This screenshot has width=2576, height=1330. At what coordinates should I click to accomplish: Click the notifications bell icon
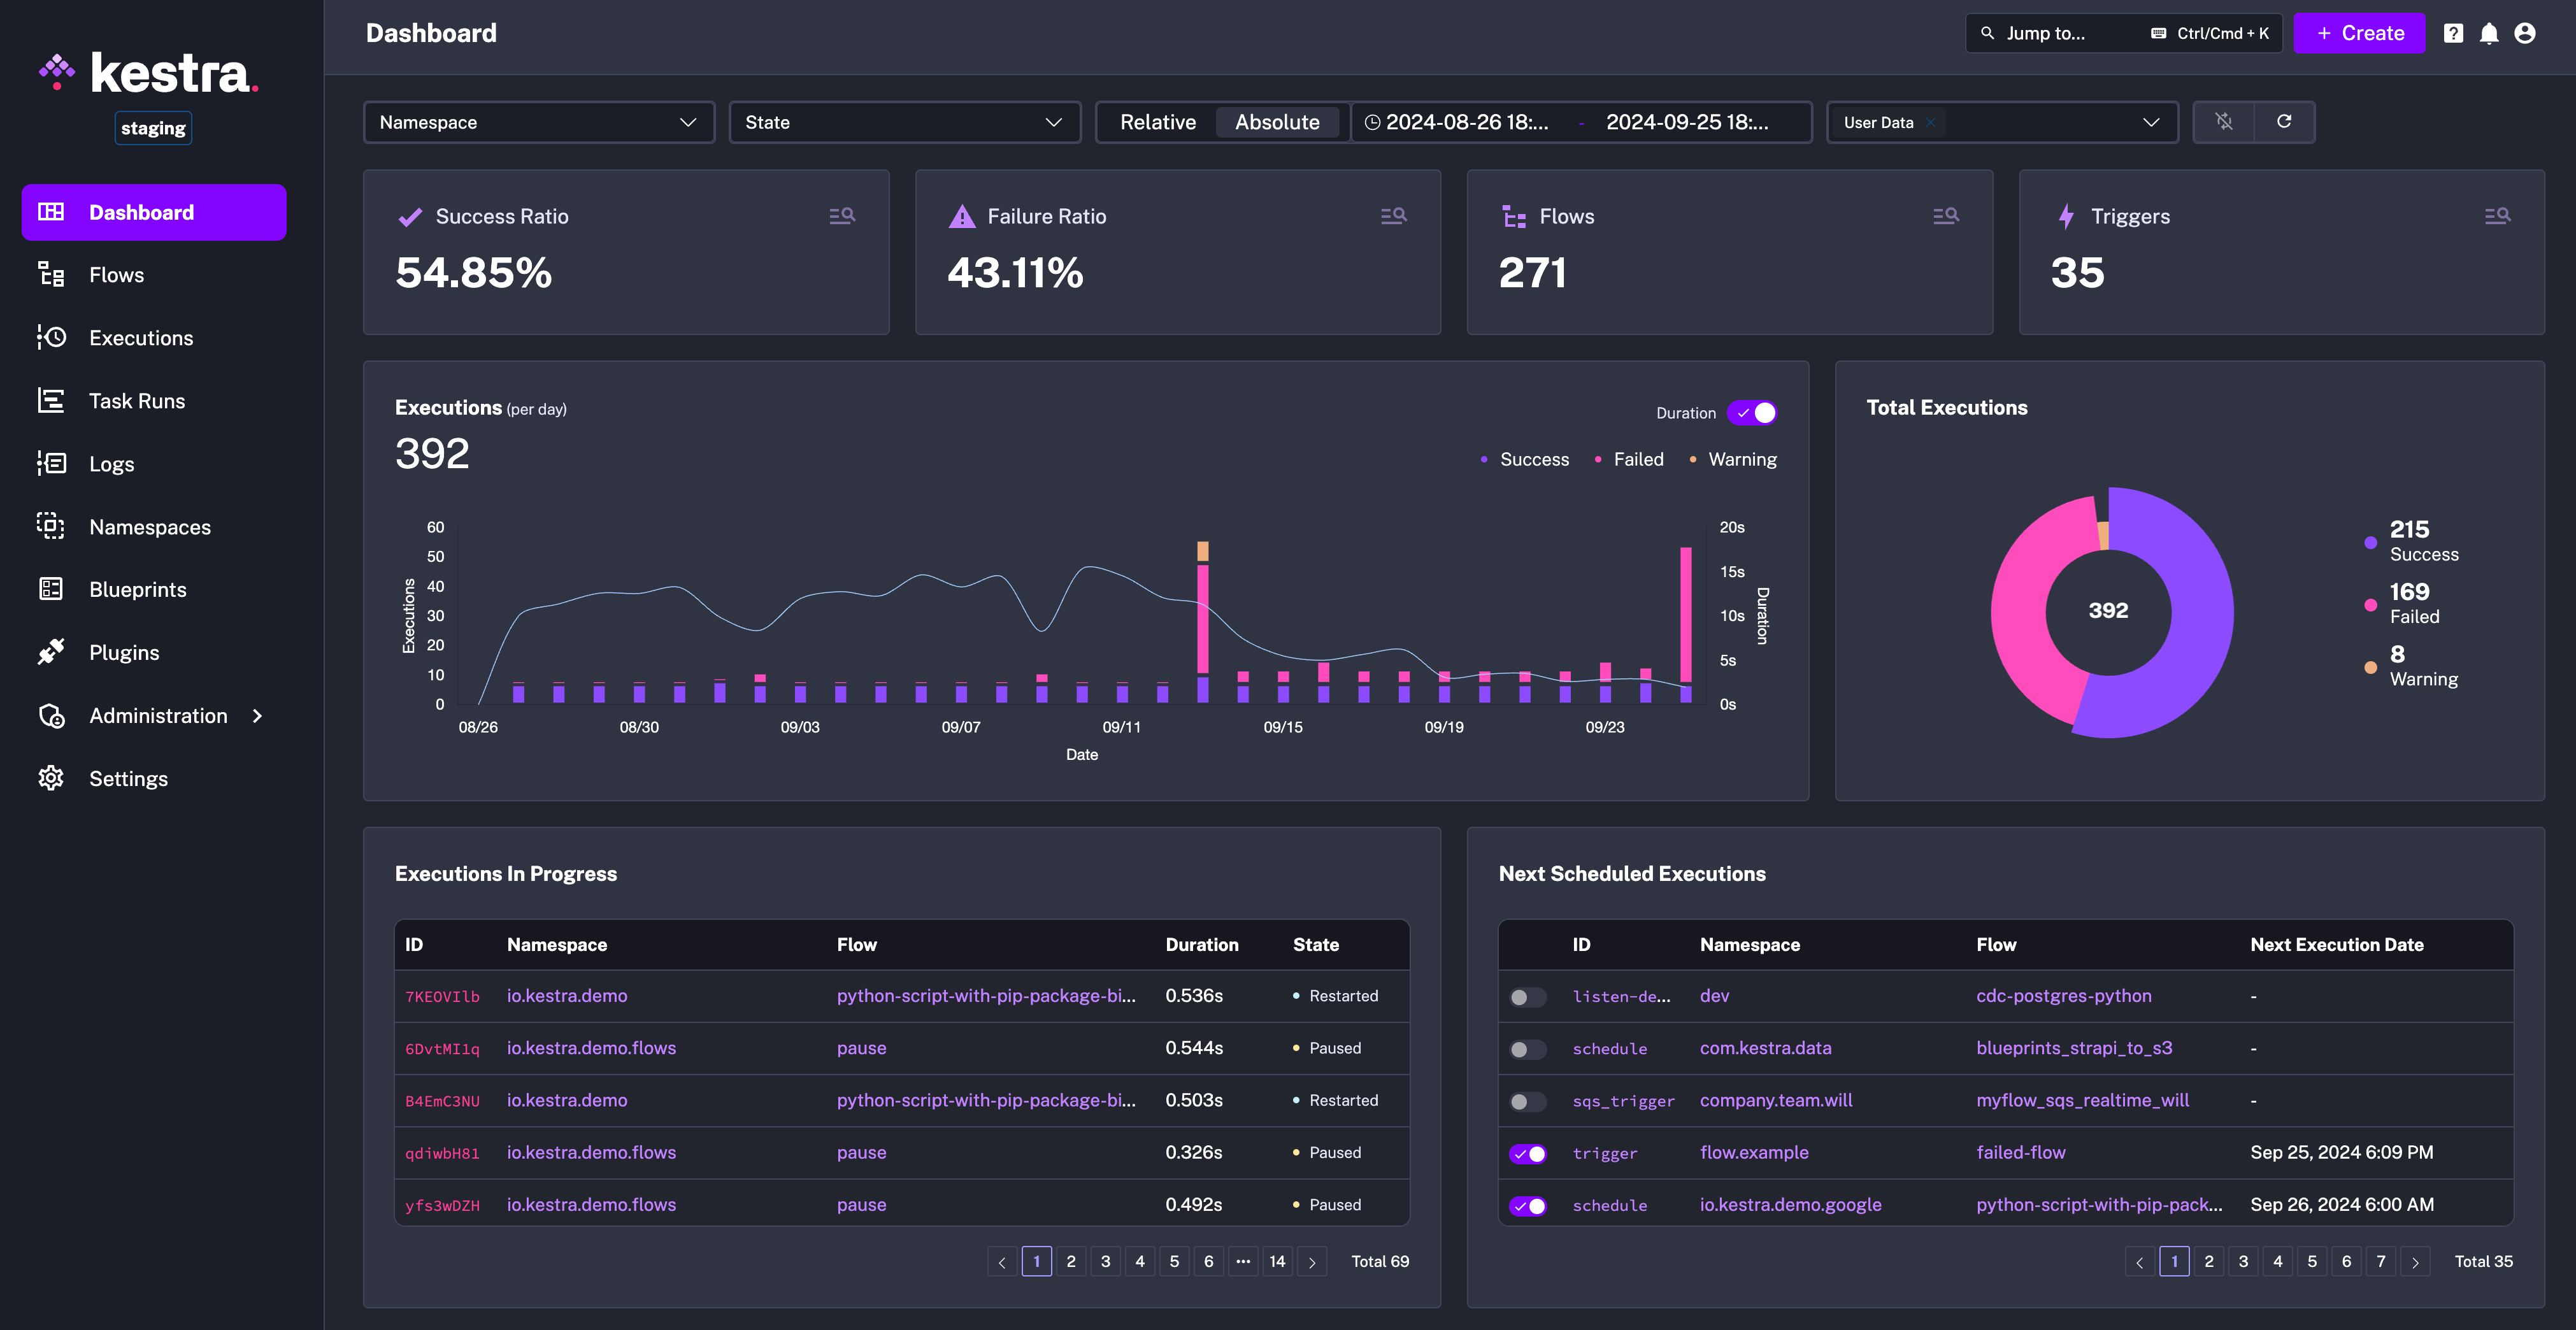tap(2489, 34)
